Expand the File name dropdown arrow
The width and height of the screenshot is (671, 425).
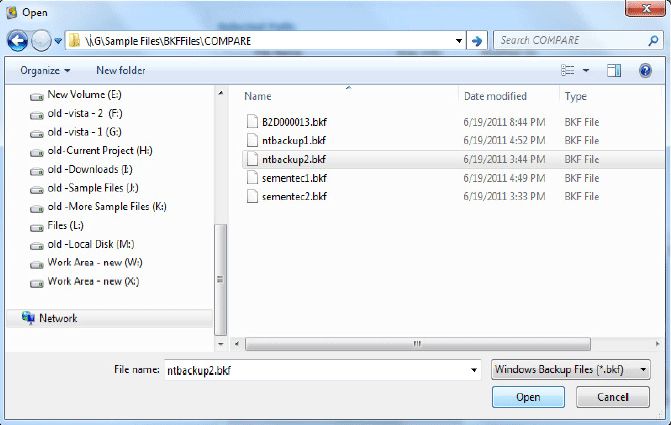pos(474,370)
